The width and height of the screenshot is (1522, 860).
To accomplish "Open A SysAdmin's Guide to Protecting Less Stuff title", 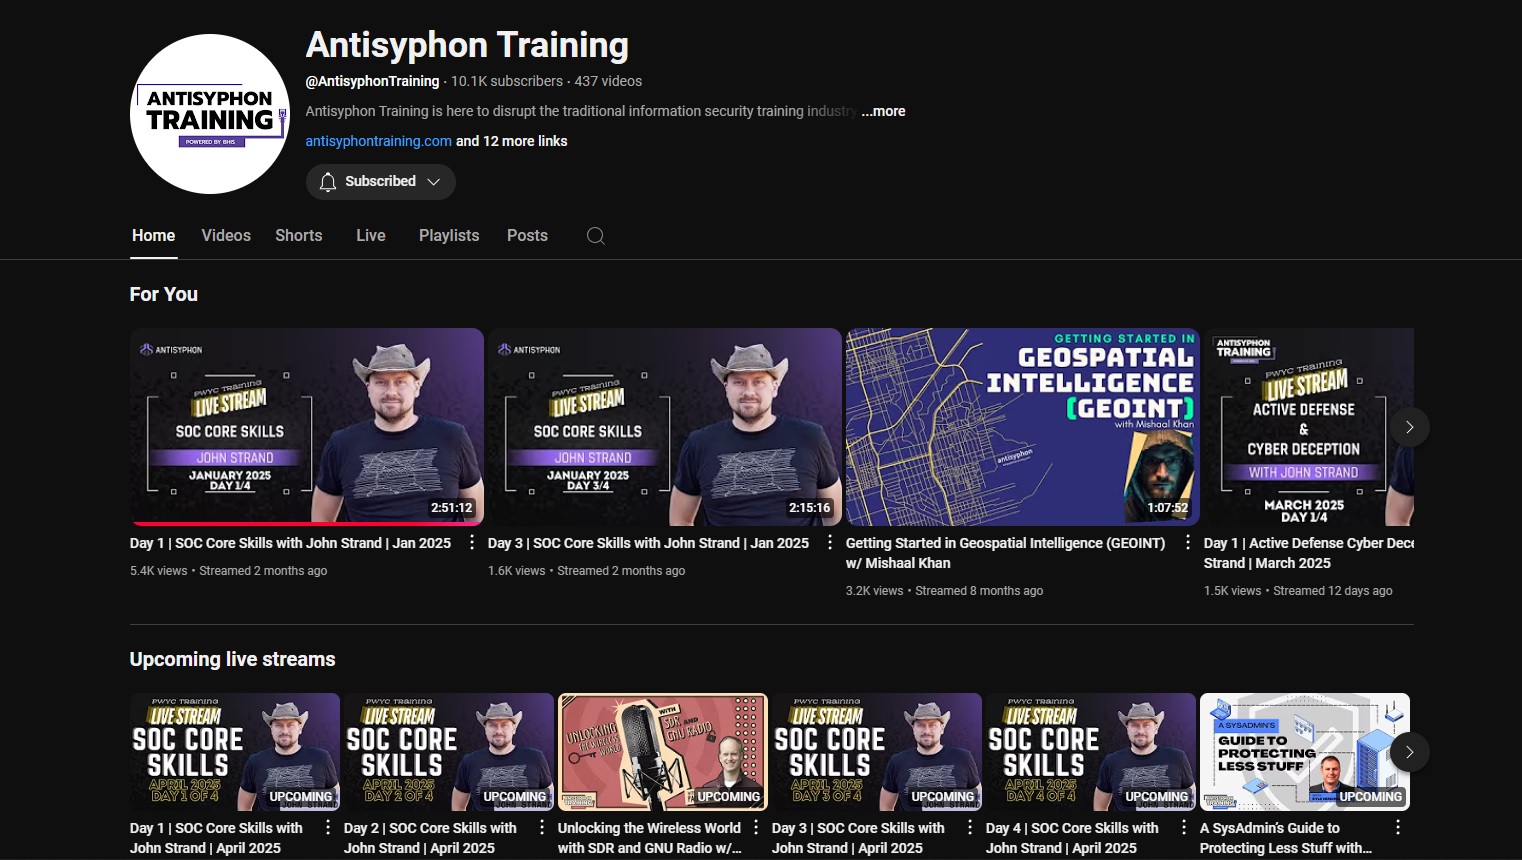I will pyautogui.click(x=1286, y=838).
